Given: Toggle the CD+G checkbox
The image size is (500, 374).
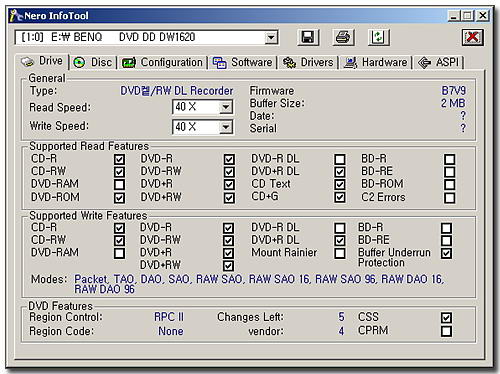Looking at the screenshot, I should (340, 197).
